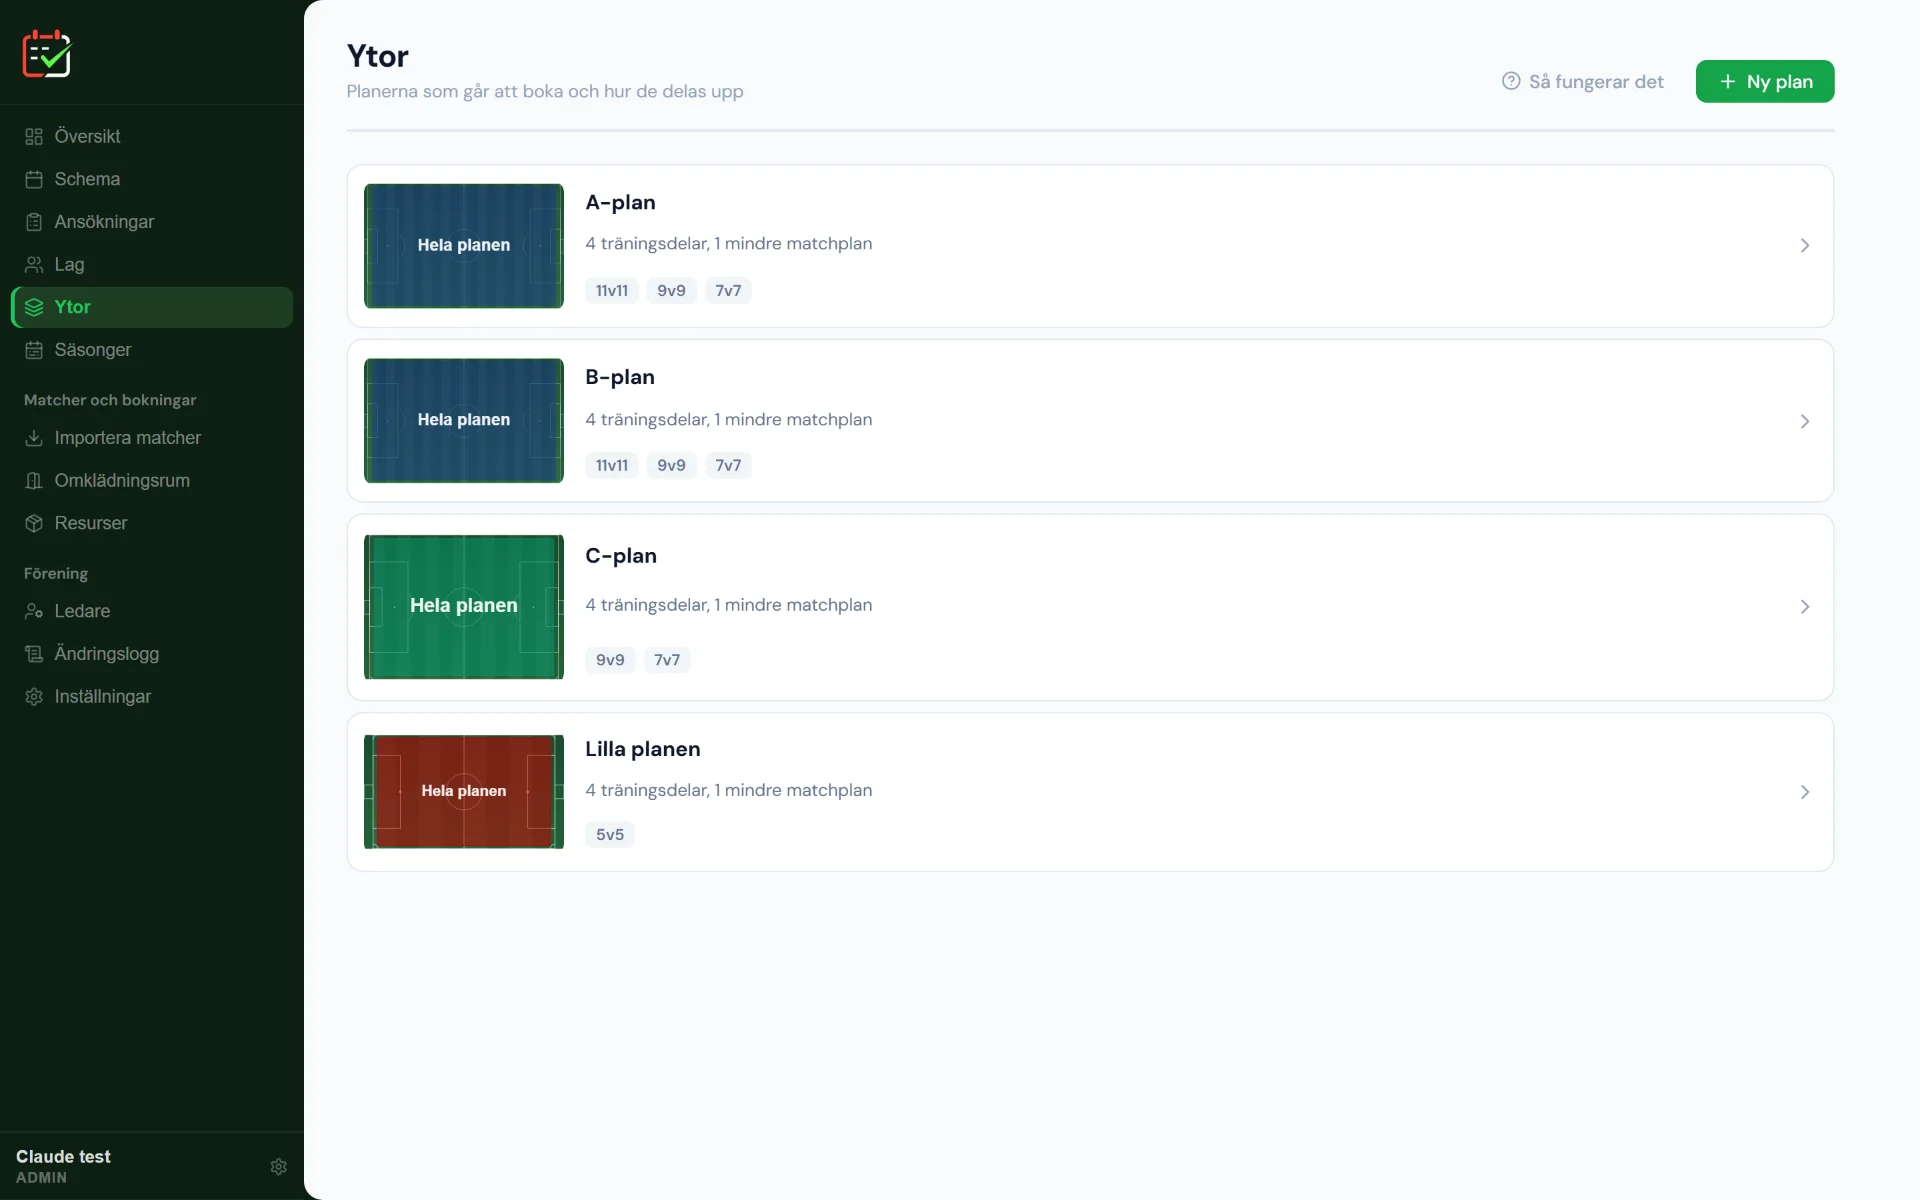This screenshot has height=1200, width=1920.
Task: Click the calendar checkmark app logo
Action: point(47,53)
